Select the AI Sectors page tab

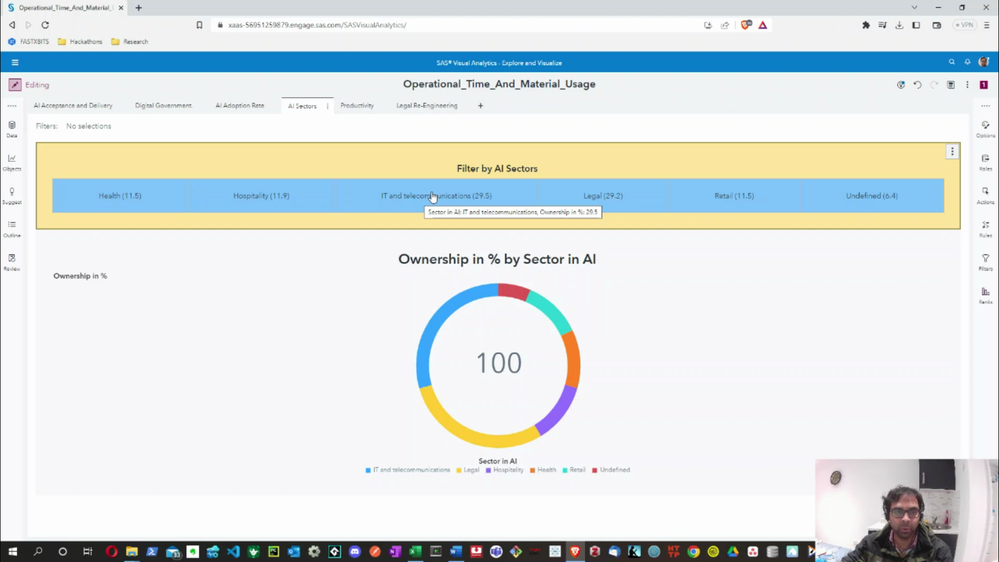[302, 106]
